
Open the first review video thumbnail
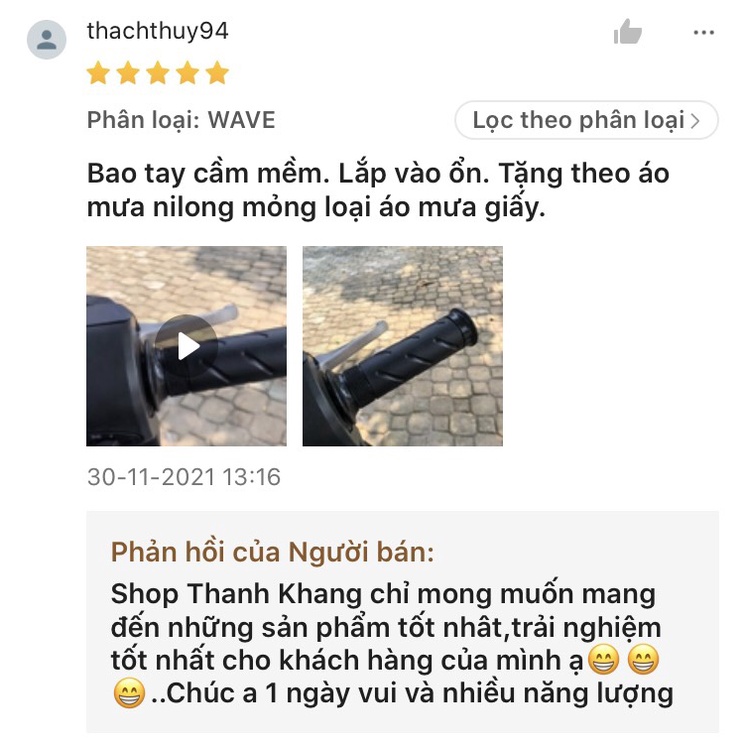(186, 346)
